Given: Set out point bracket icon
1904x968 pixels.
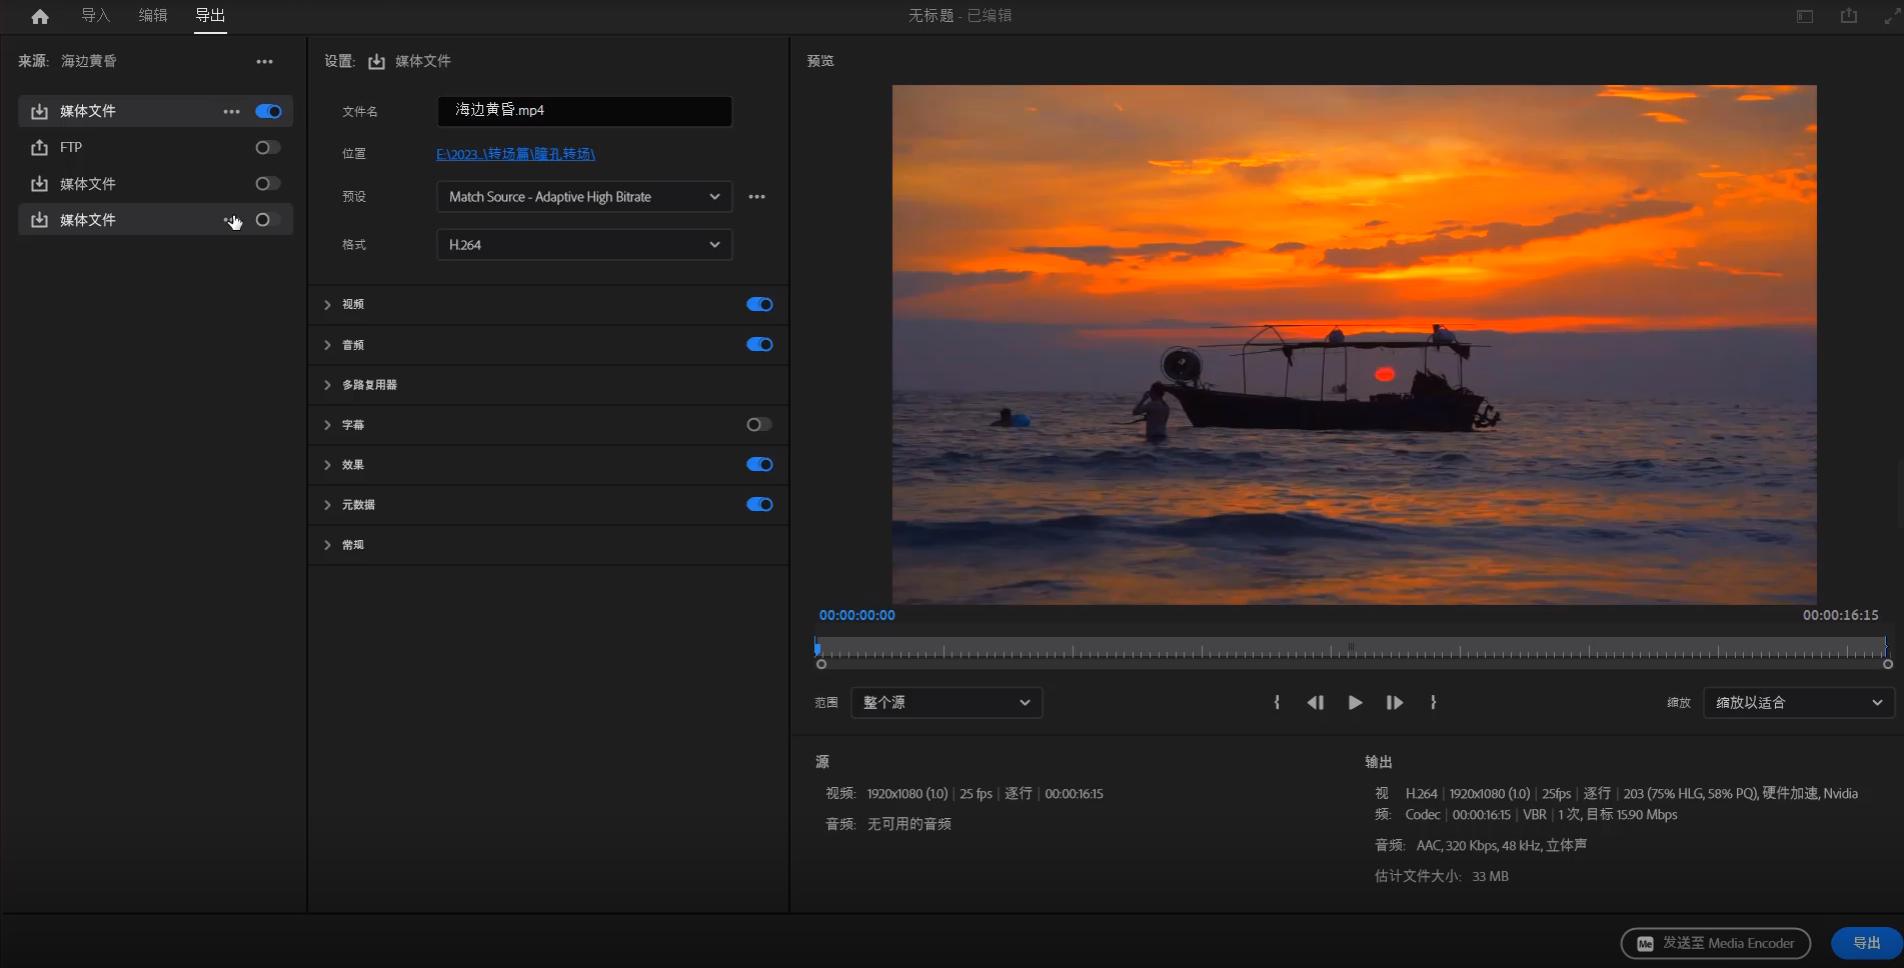Looking at the screenshot, I should 1433,703.
